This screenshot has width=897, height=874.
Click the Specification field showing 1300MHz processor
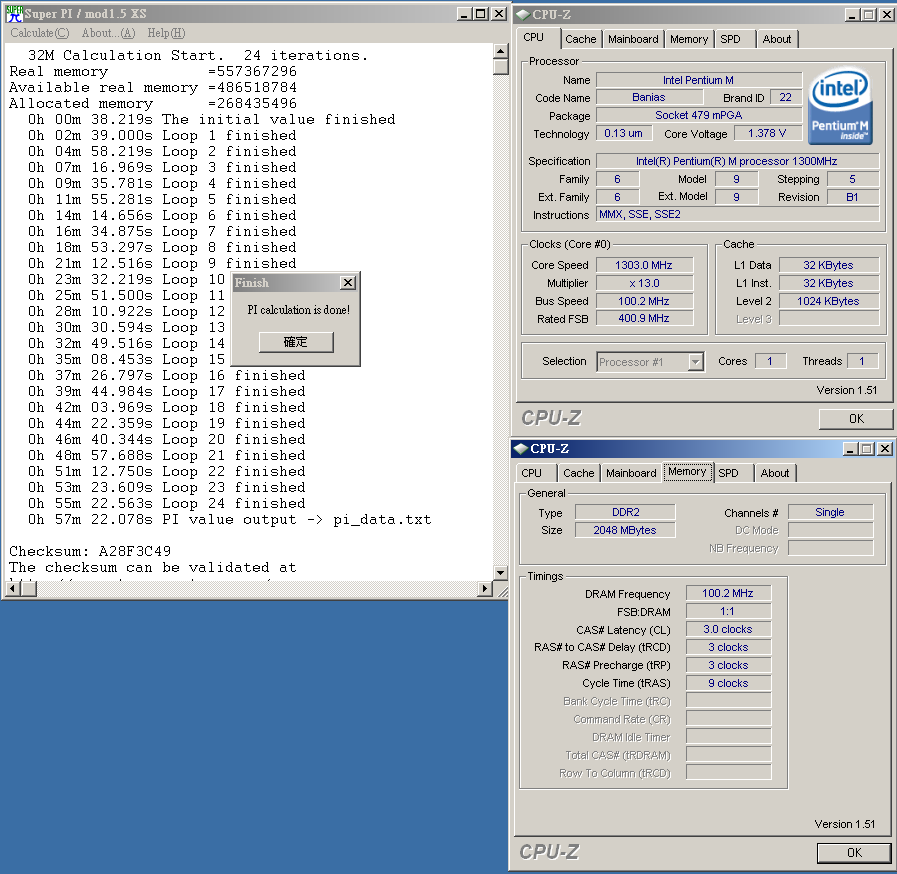737,161
